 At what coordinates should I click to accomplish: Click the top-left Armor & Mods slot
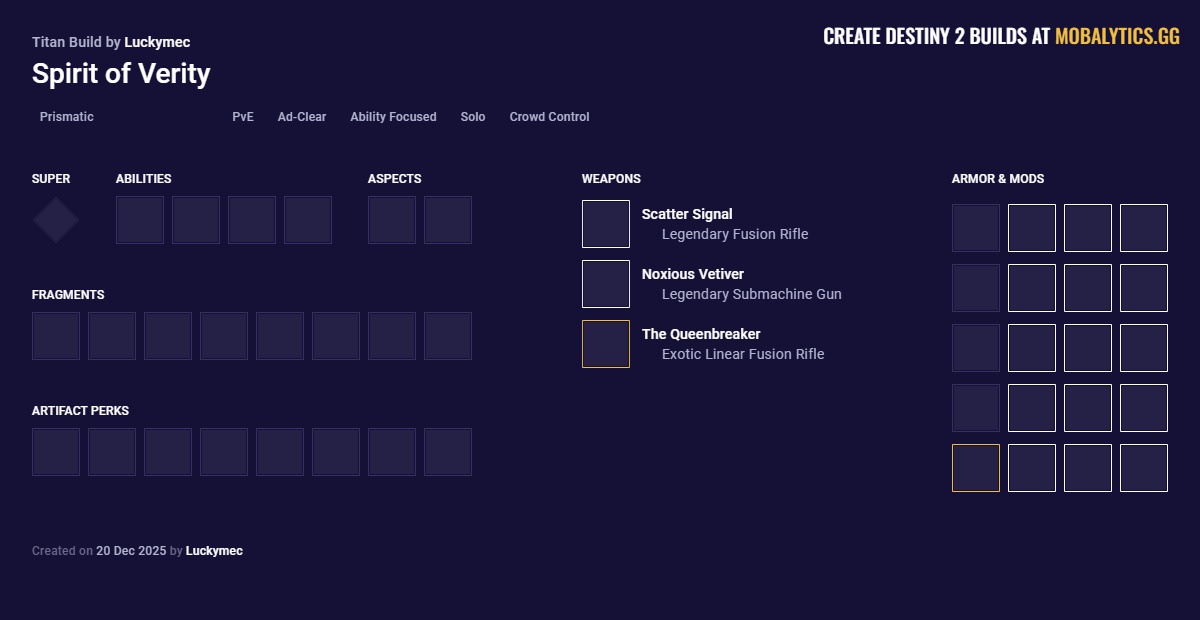click(x=976, y=228)
